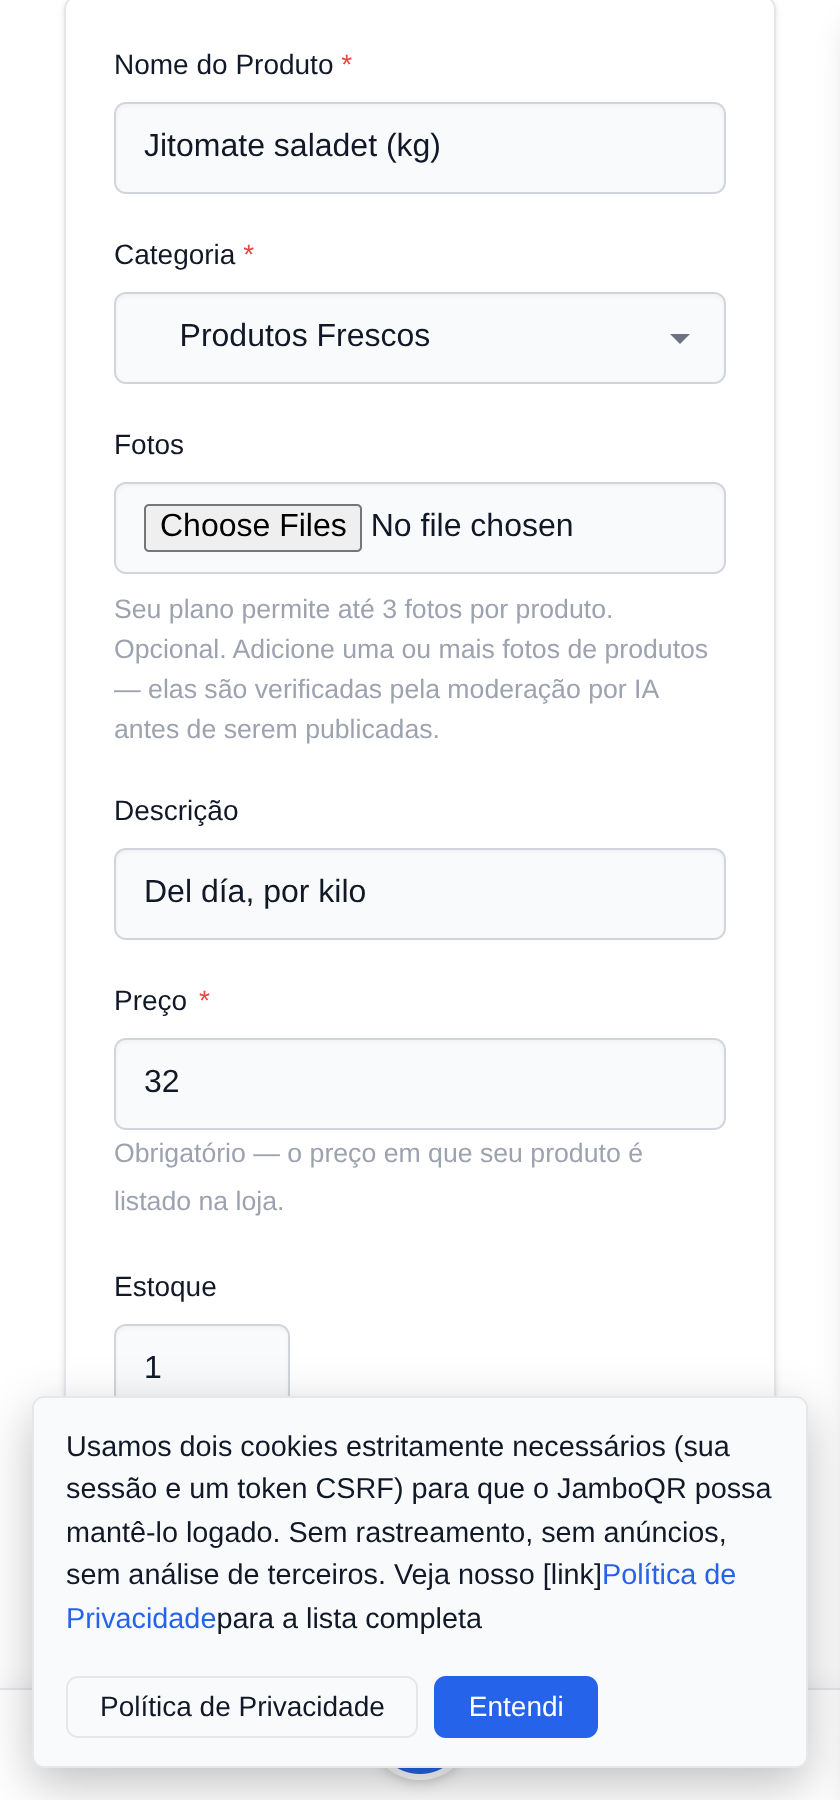Click the cookie notice message text
The height and width of the screenshot is (1800, 840).
coord(419,1532)
